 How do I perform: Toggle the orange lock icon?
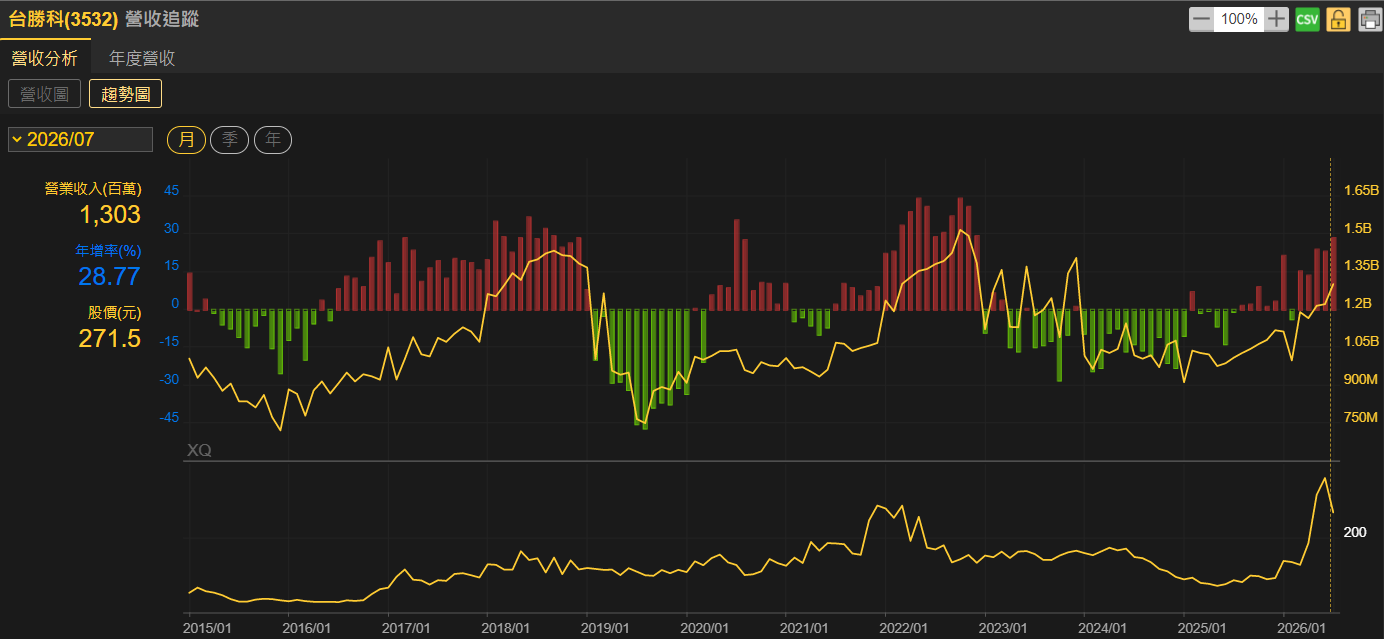1338,19
